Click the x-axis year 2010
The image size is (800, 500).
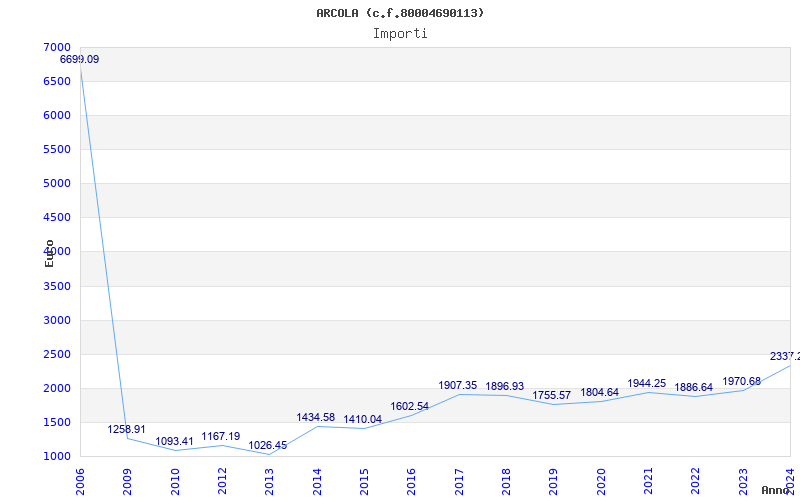pos(175,482)
